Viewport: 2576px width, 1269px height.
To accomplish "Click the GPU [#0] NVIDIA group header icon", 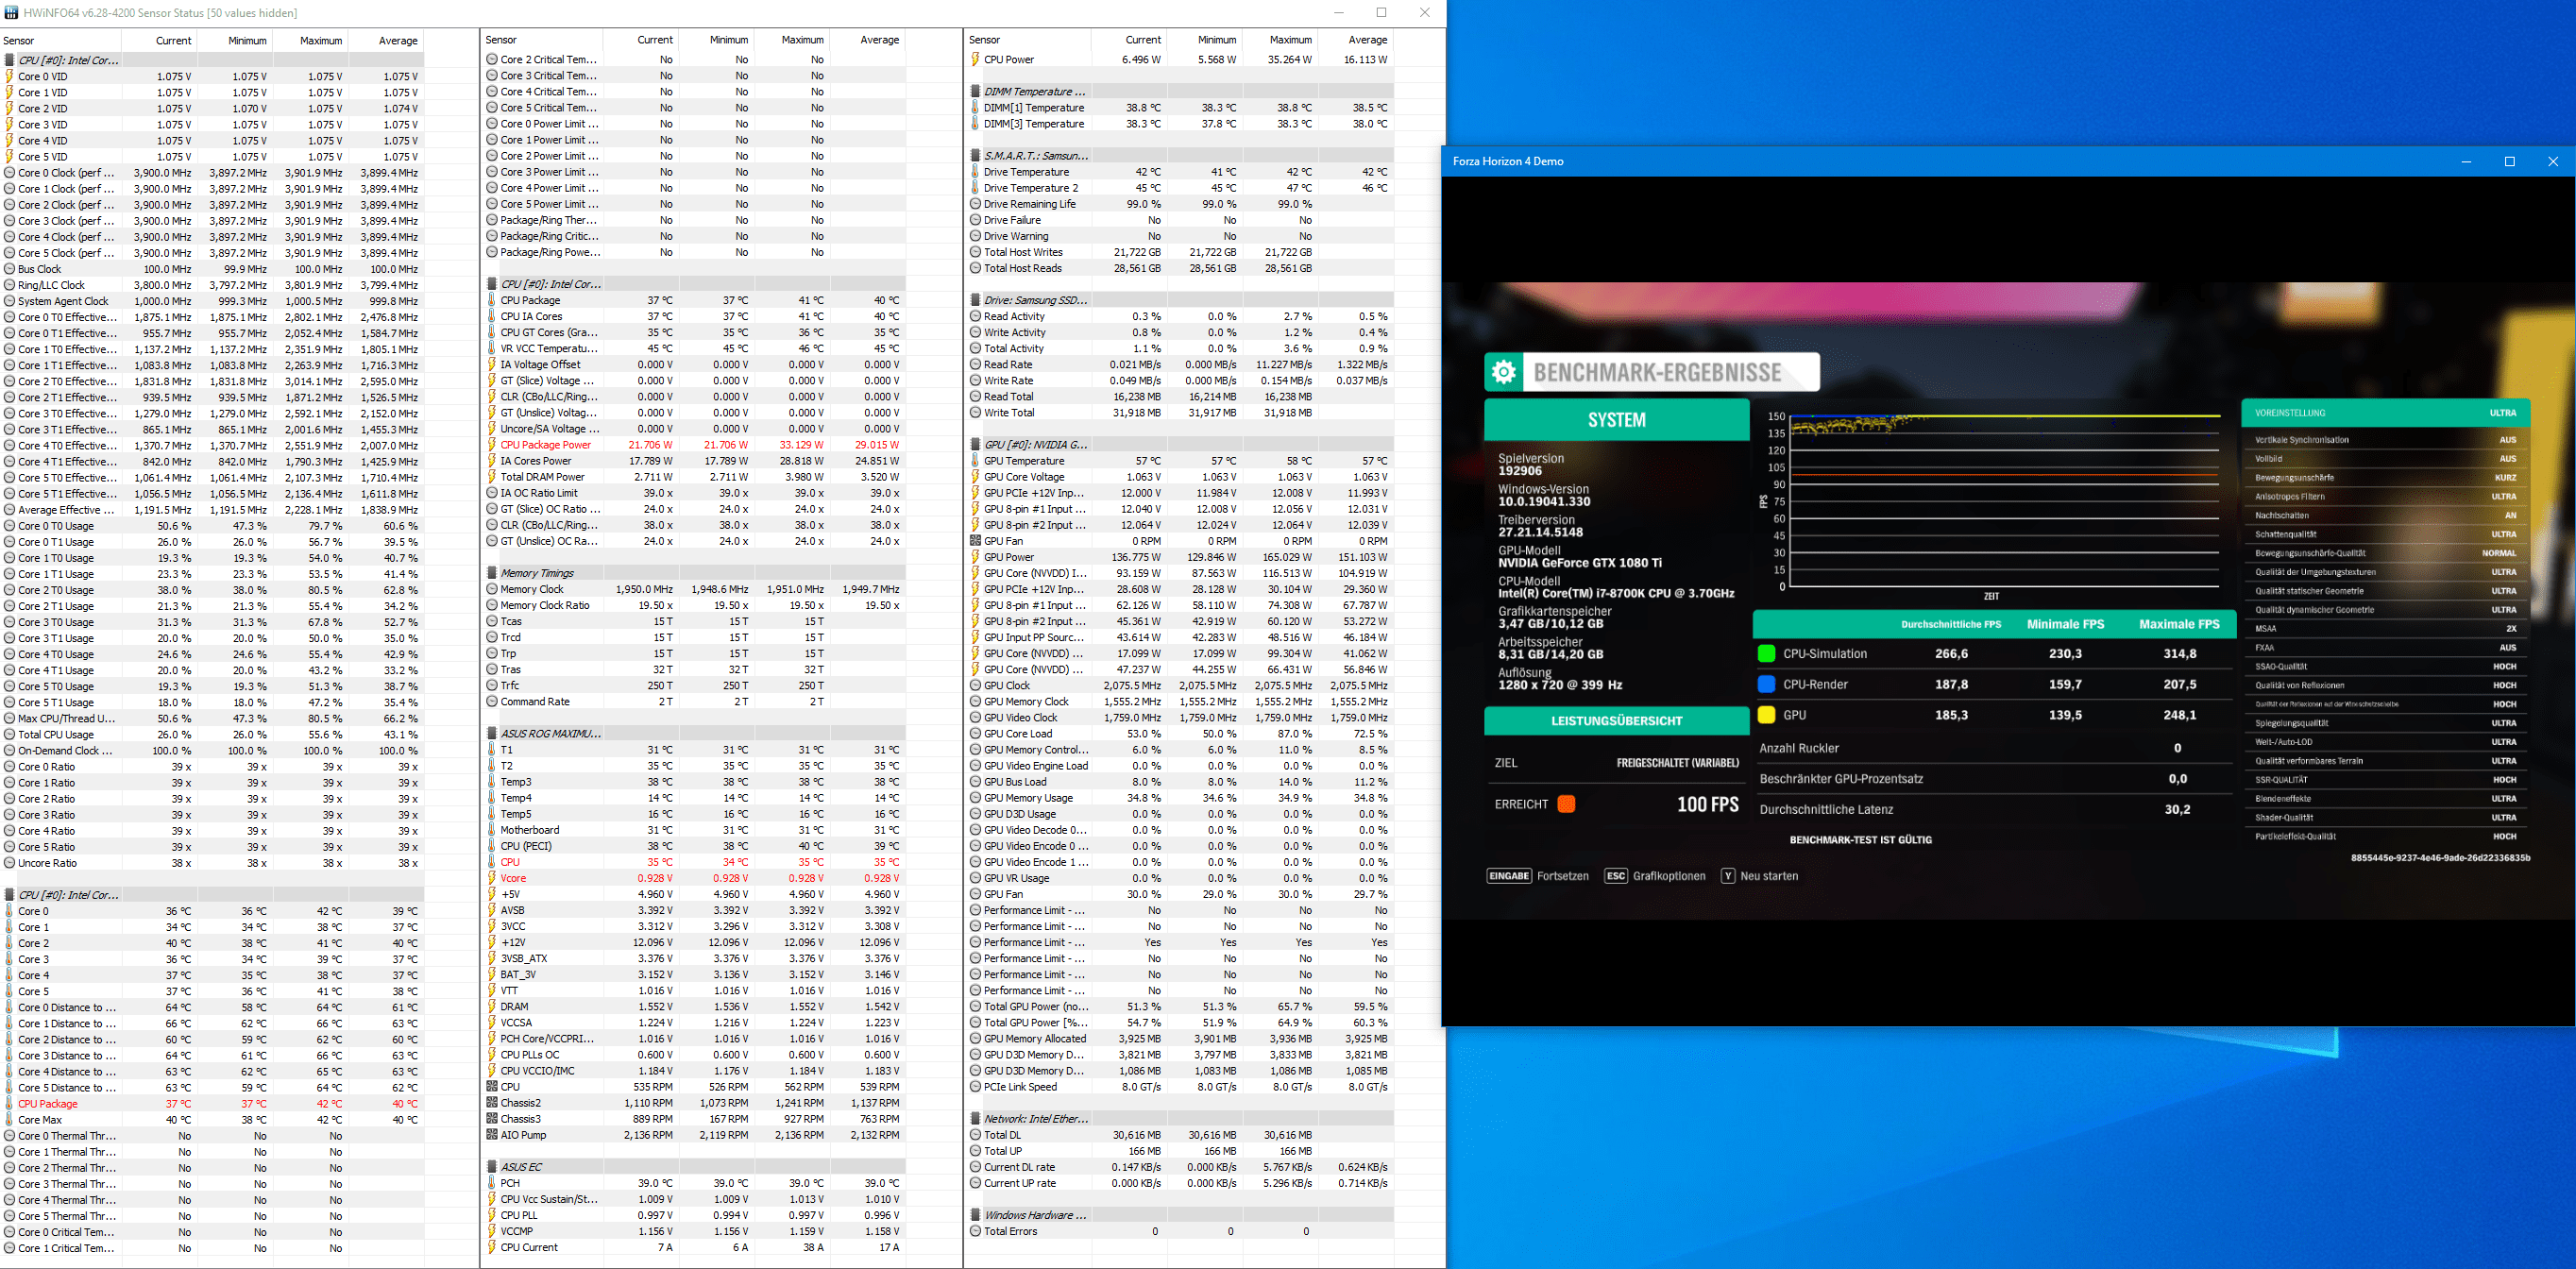I will point(975,445).
